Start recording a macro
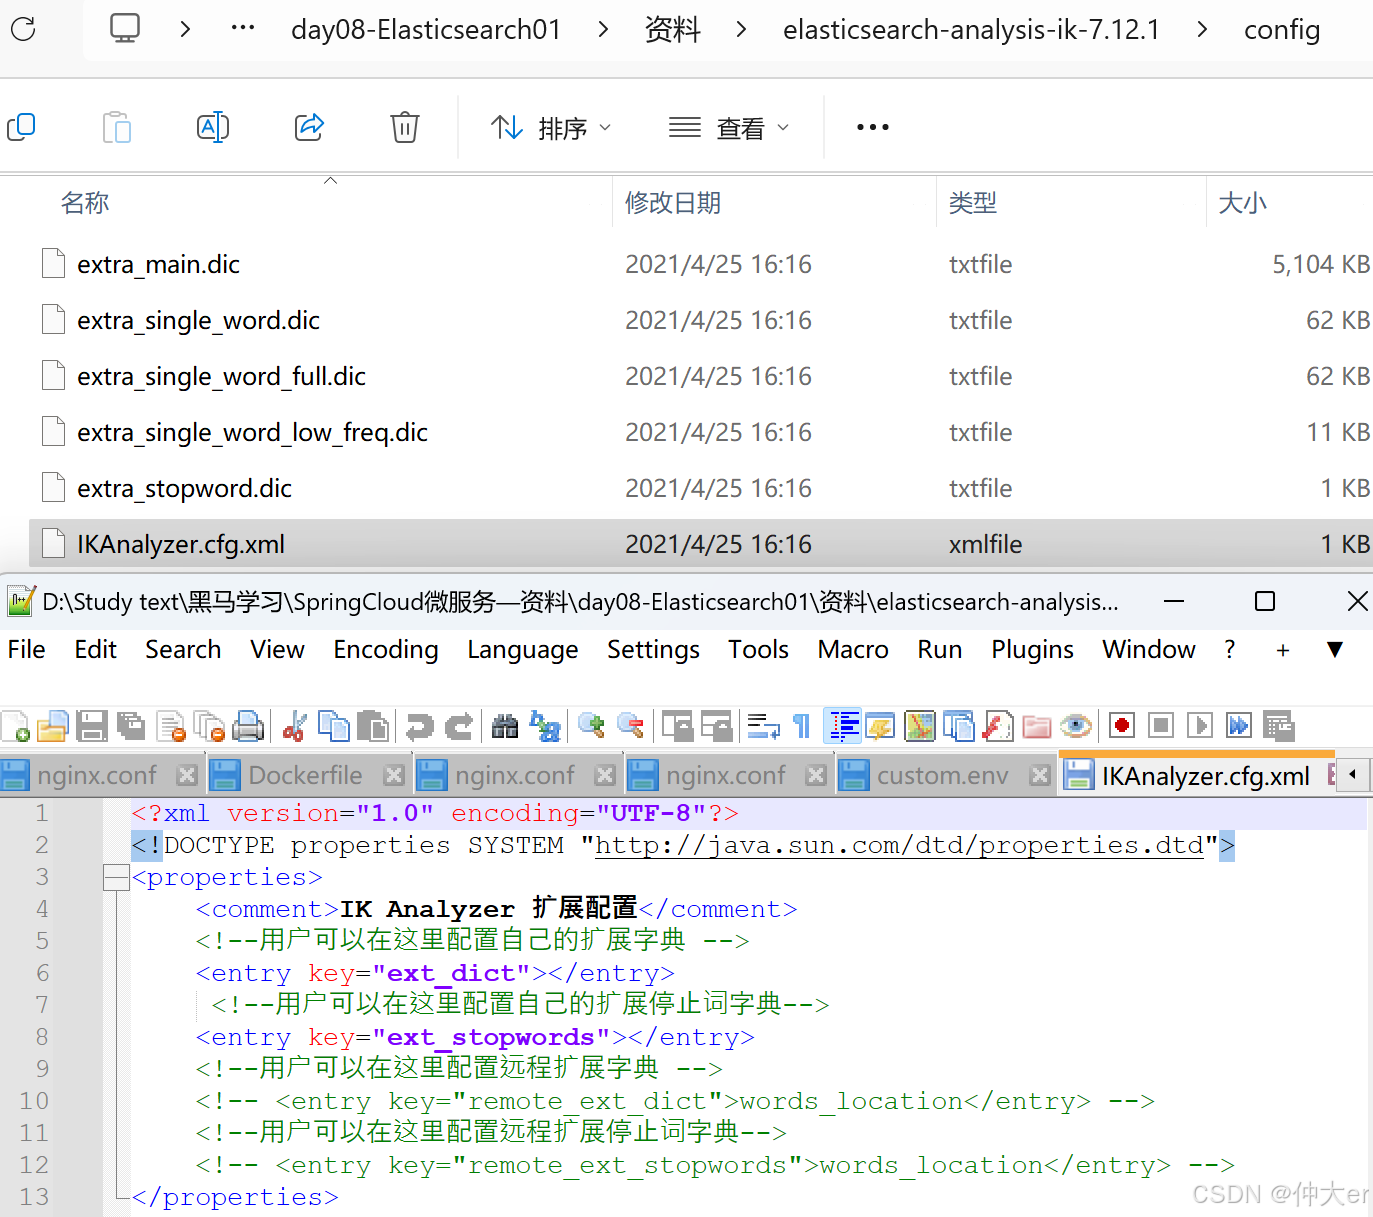1373x1217 pixels. click(1120, 725)
